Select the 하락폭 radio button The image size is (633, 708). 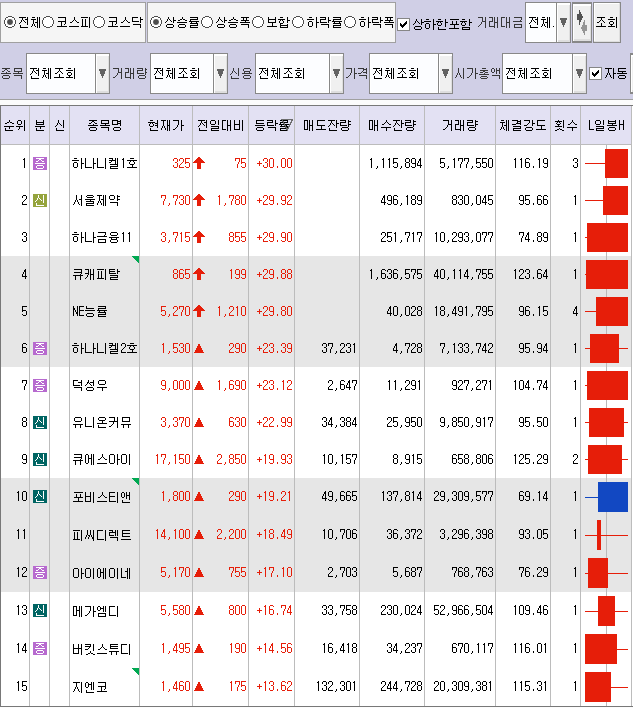coord(350,22)
